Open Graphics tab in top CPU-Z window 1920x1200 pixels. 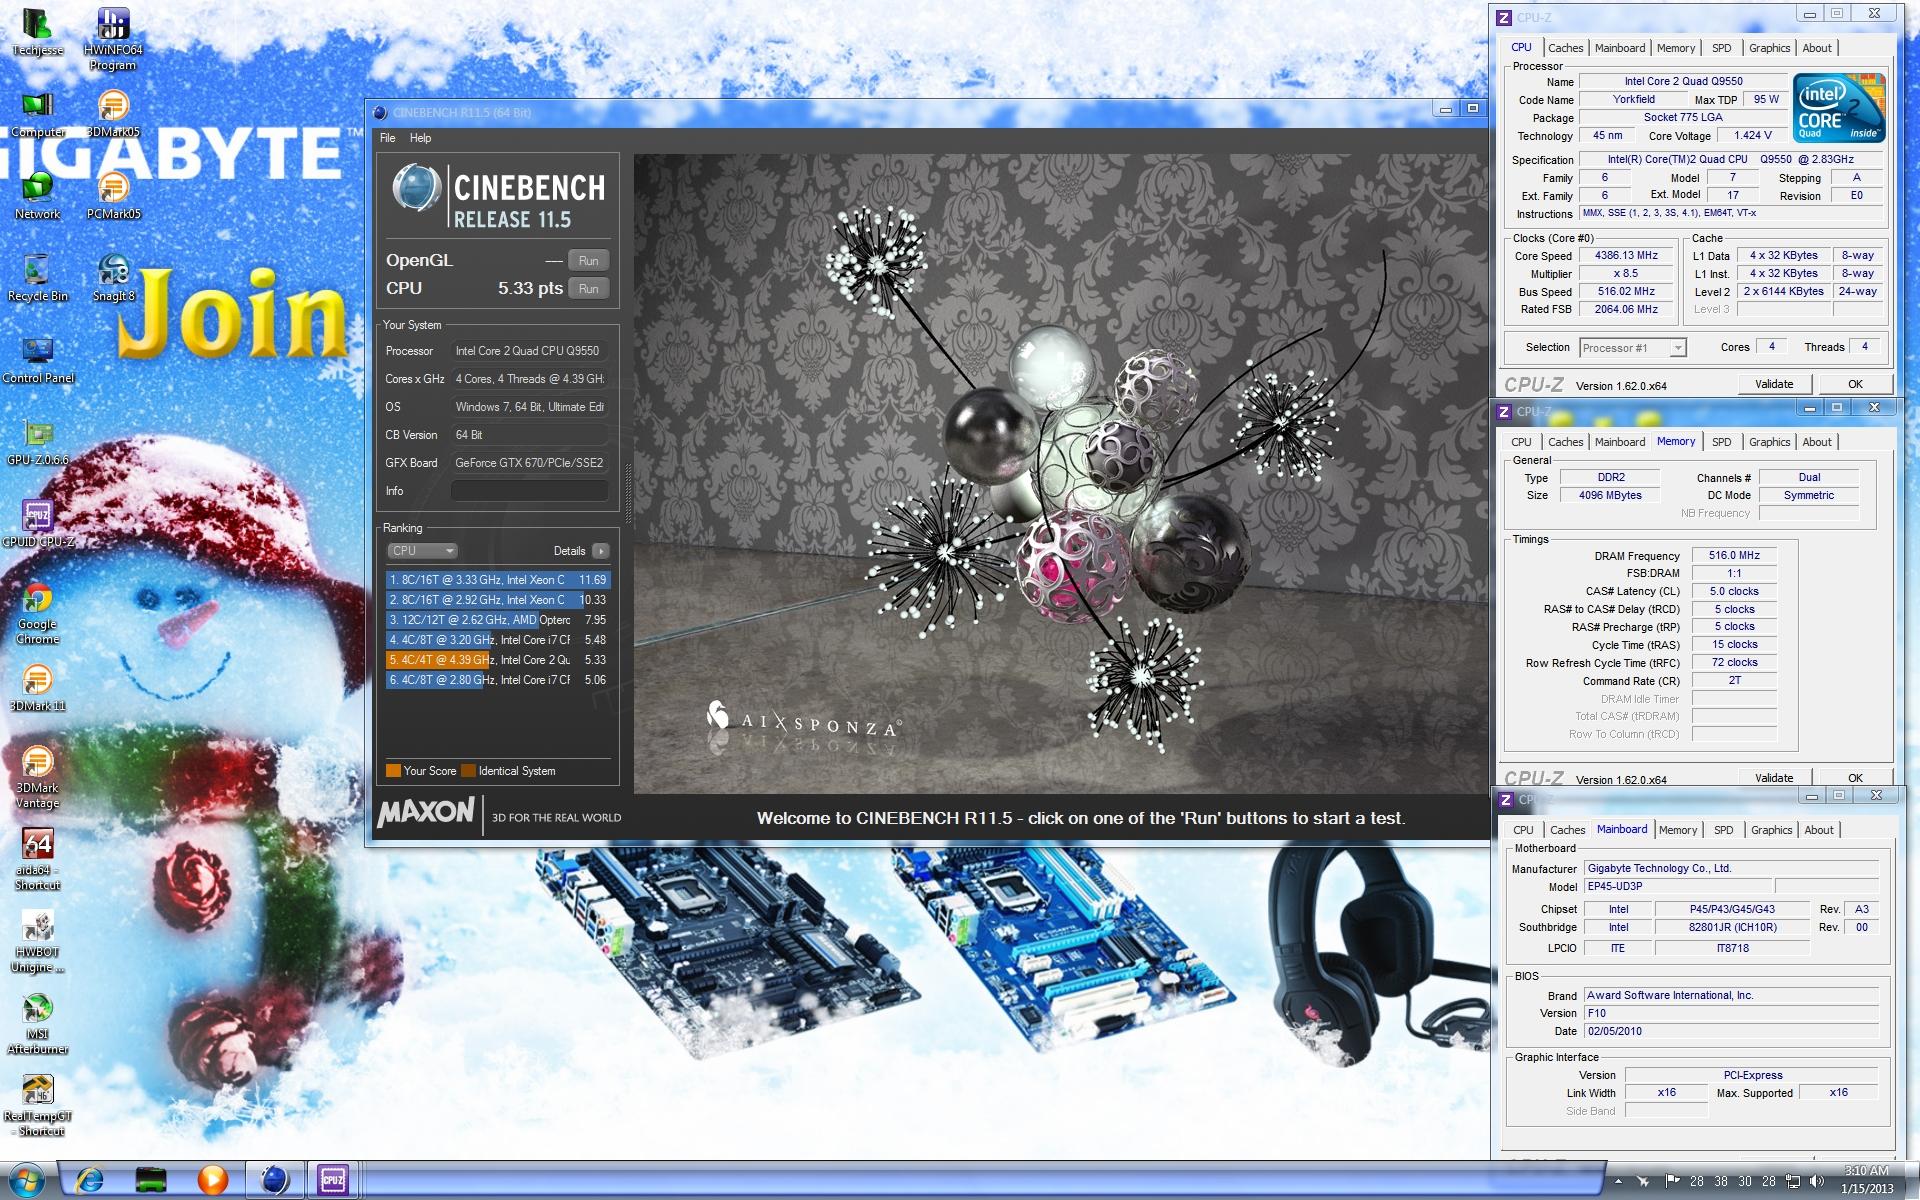pos(1769,48)
